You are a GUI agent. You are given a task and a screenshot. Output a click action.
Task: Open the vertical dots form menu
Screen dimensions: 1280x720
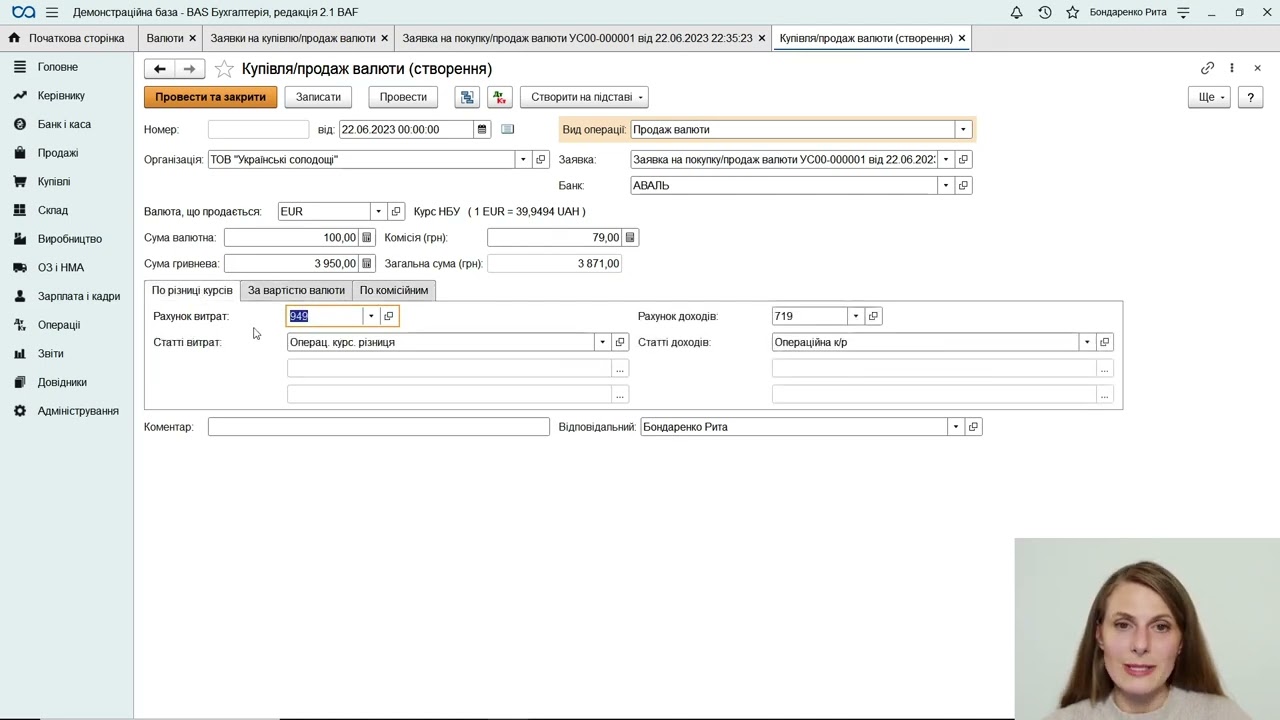1232,68
